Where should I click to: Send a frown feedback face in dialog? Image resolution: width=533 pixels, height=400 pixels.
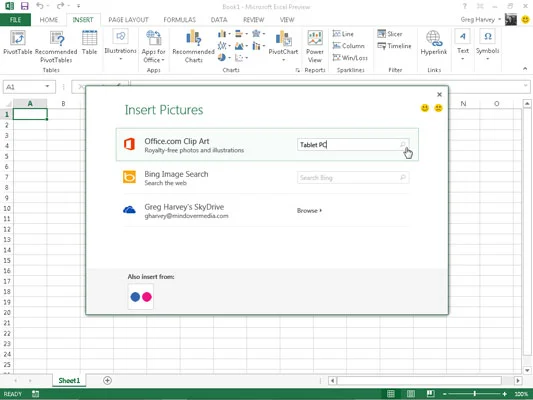439,108
